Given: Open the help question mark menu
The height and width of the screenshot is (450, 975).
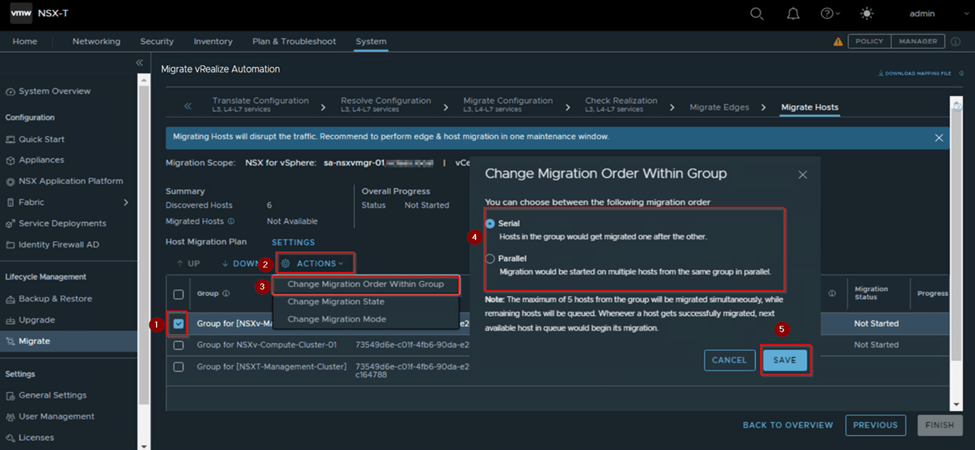Looking at the screenshot, I should [828, 14].
